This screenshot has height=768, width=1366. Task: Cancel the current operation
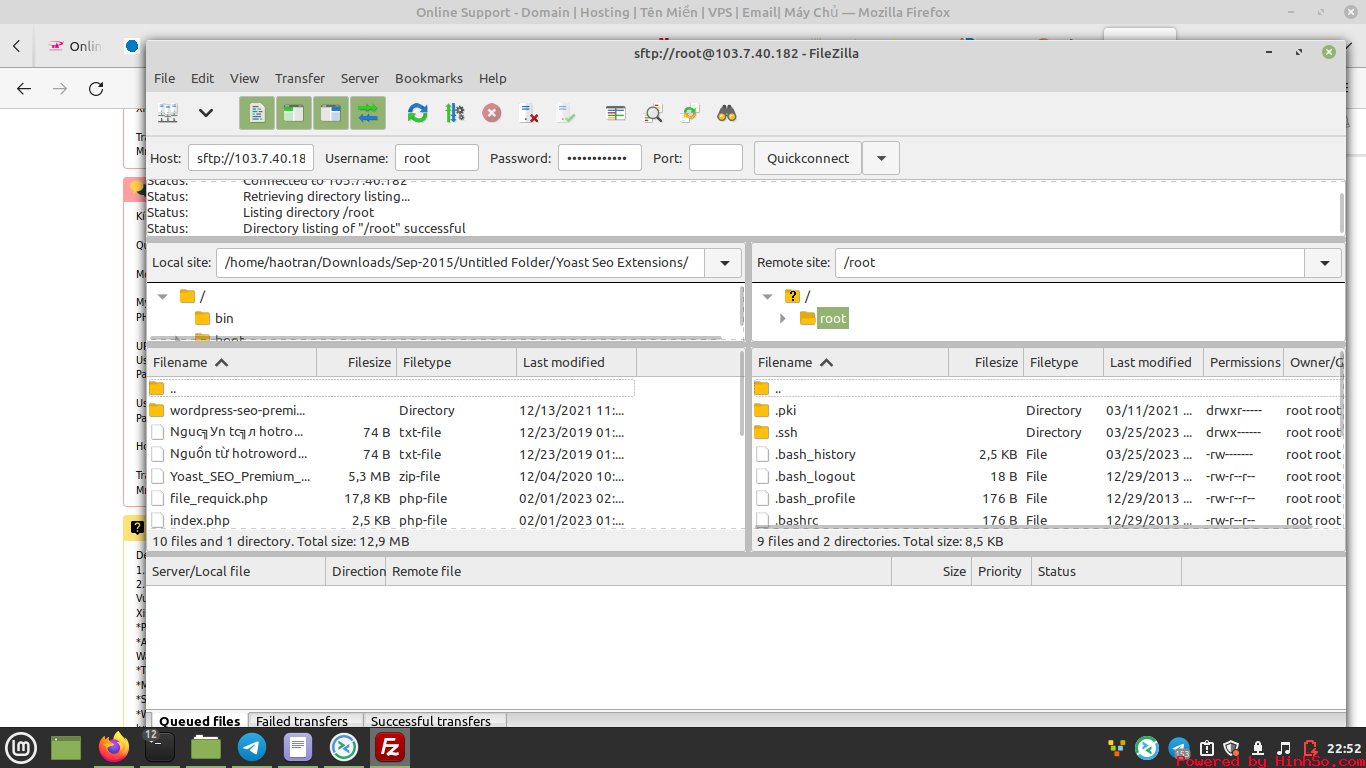click(492, 113)
